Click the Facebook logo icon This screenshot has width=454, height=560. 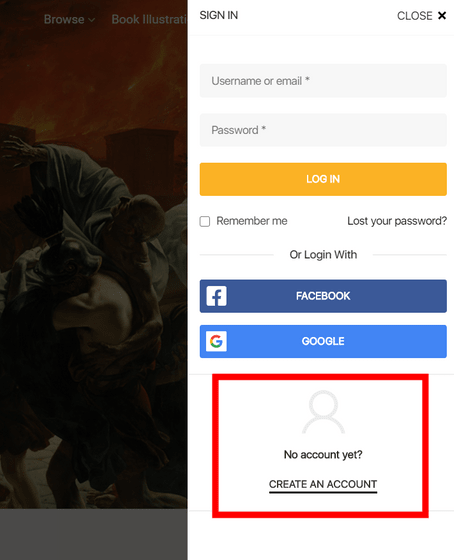(216, 296)
